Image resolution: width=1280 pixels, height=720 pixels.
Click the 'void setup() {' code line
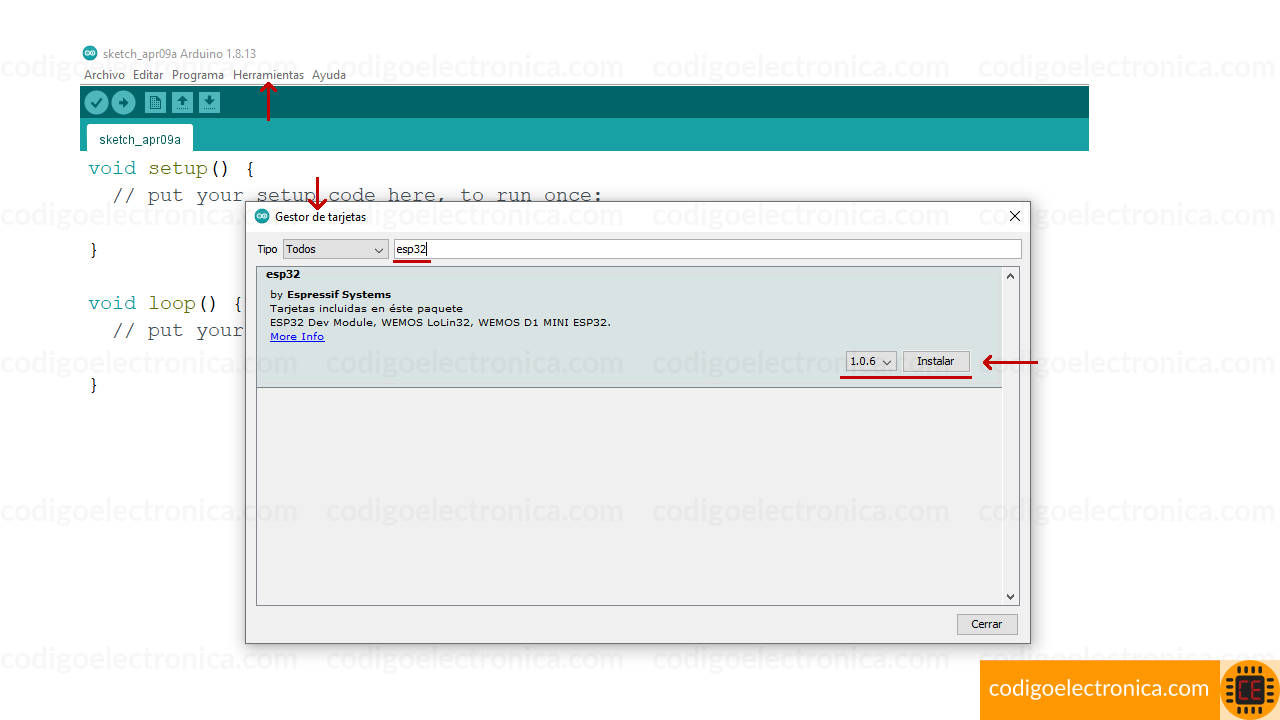pyautogui.click(x=171, y=168)
